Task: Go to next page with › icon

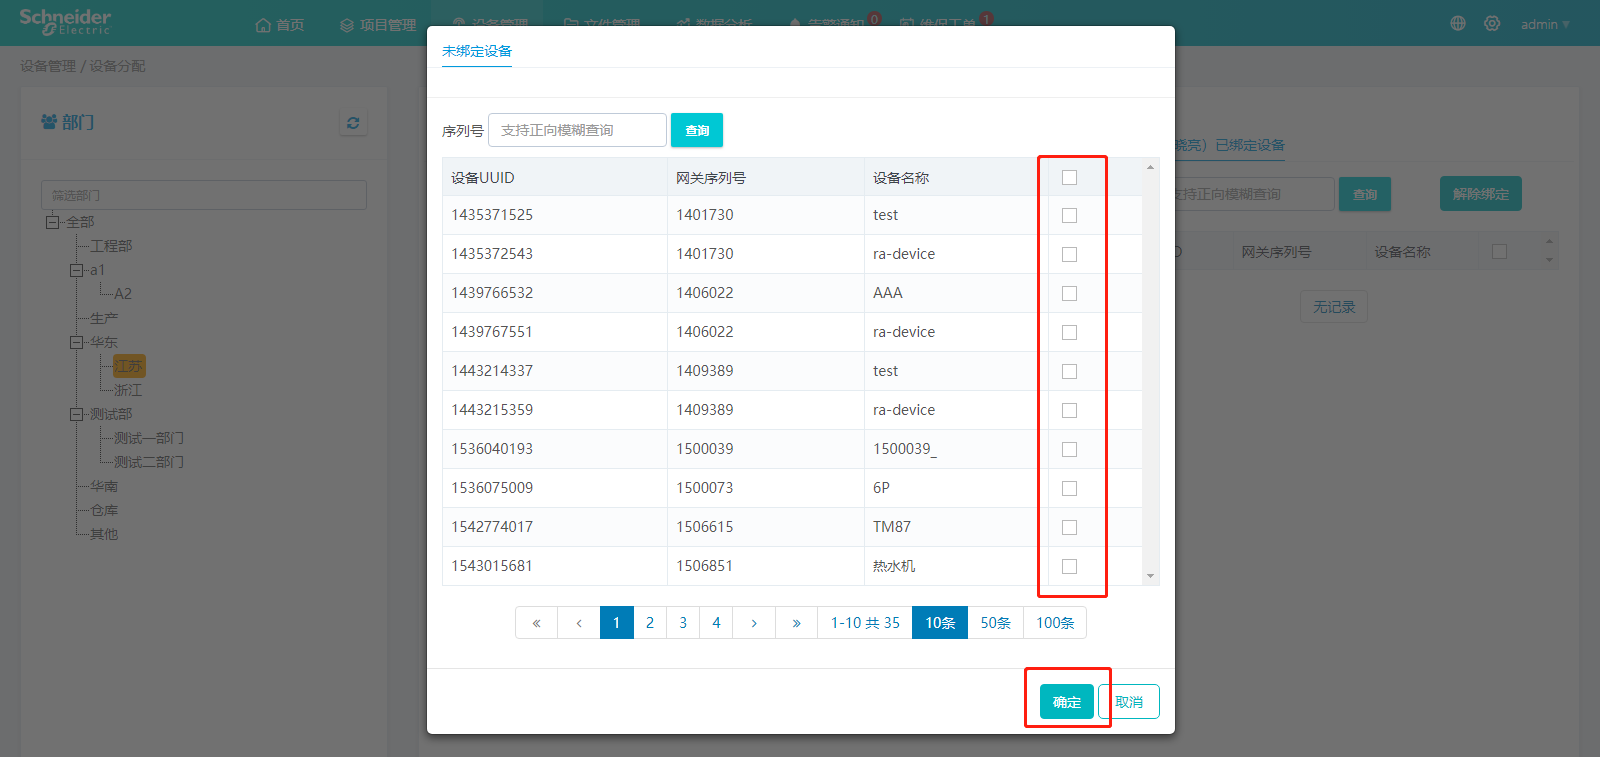Action: (x=754, y=623)
